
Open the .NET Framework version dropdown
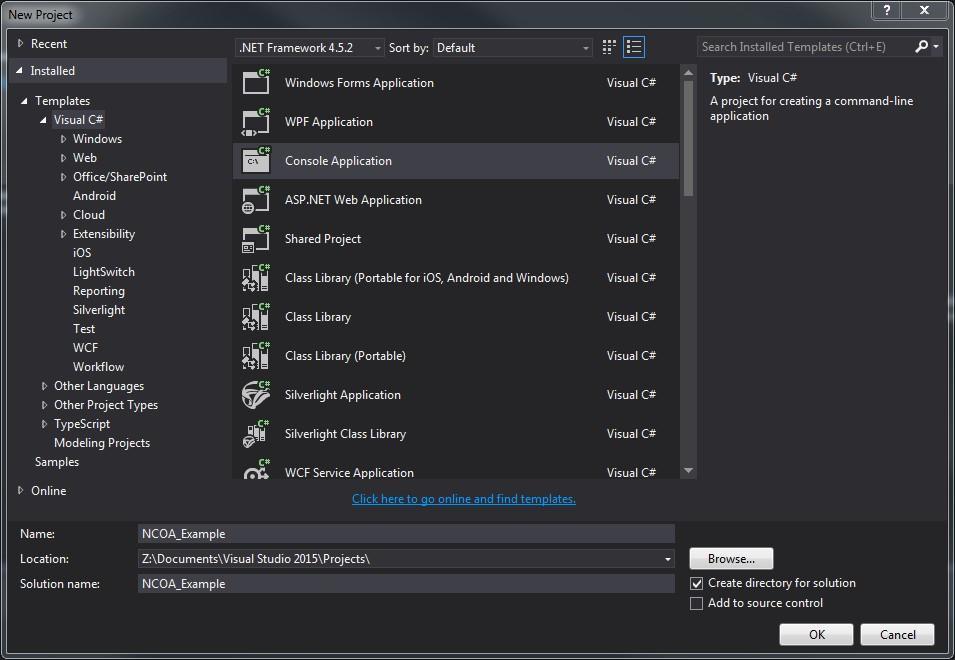pos(311,47)
